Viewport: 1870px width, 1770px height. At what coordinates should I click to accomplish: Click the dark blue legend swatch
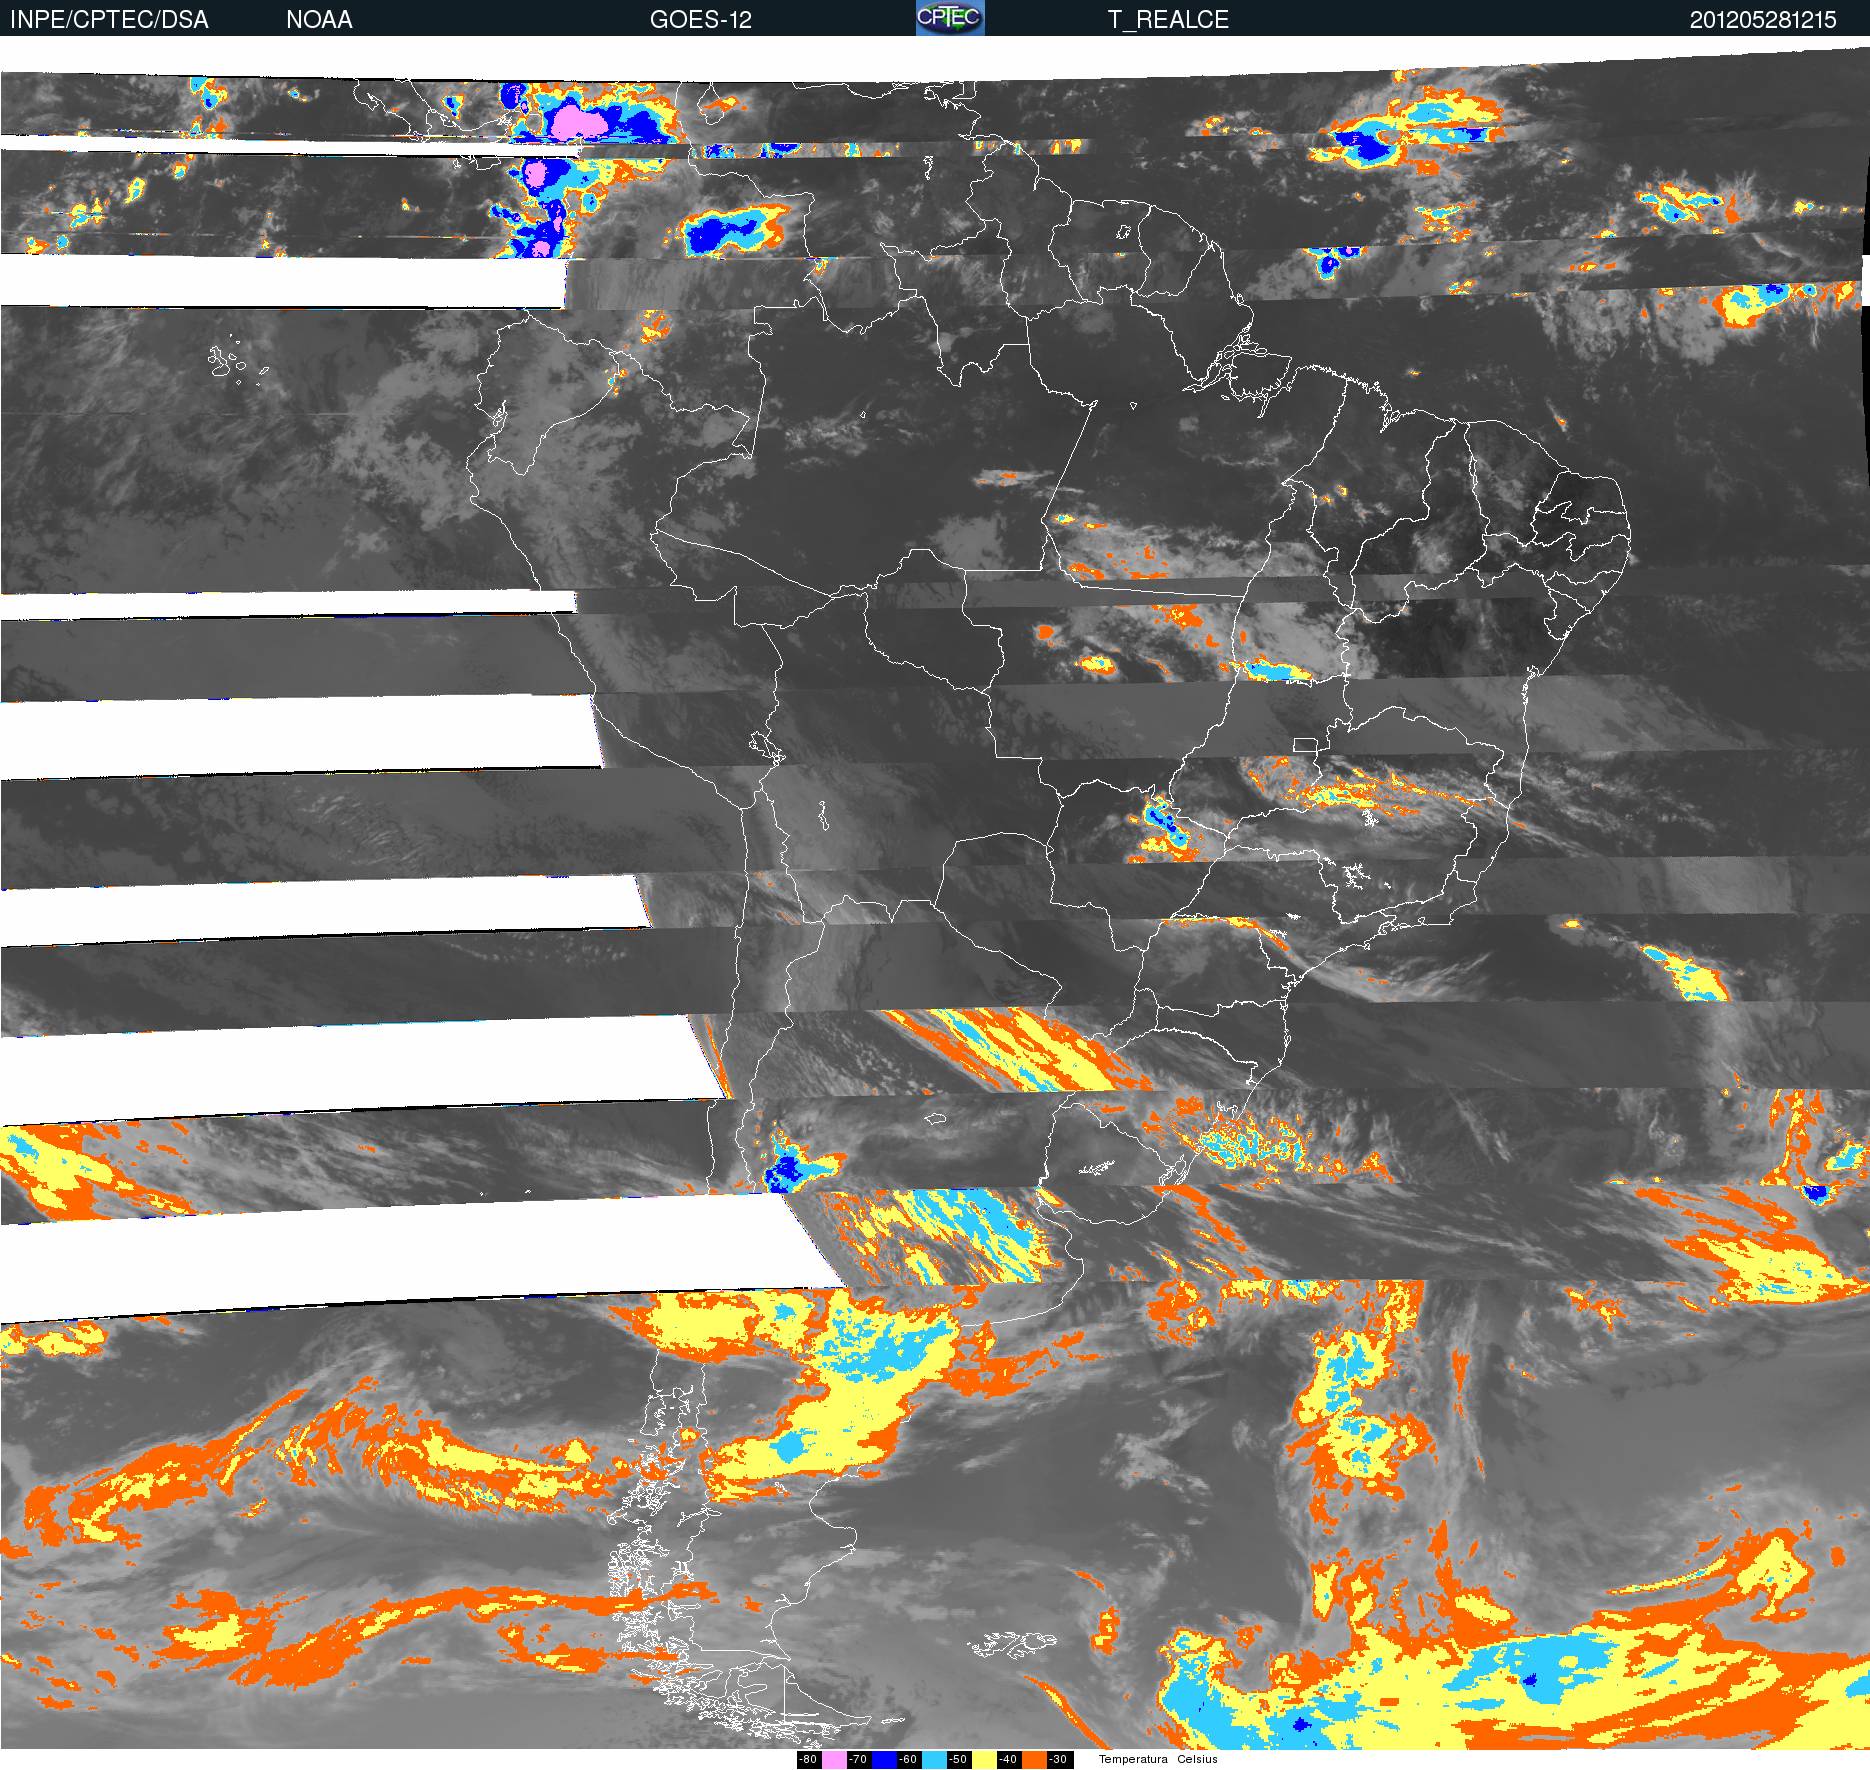pyautogui.click(x=884, y=1760)
